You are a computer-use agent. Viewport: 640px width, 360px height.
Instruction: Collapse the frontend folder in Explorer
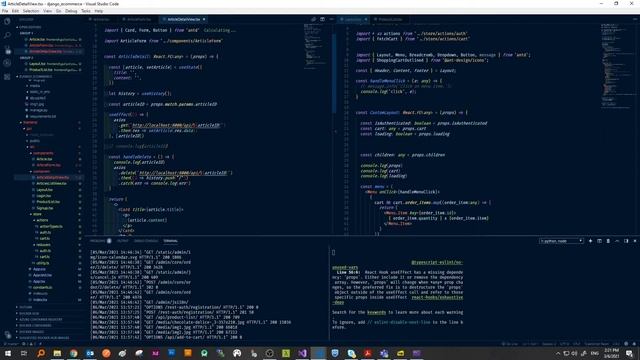[x=30, y=122]
